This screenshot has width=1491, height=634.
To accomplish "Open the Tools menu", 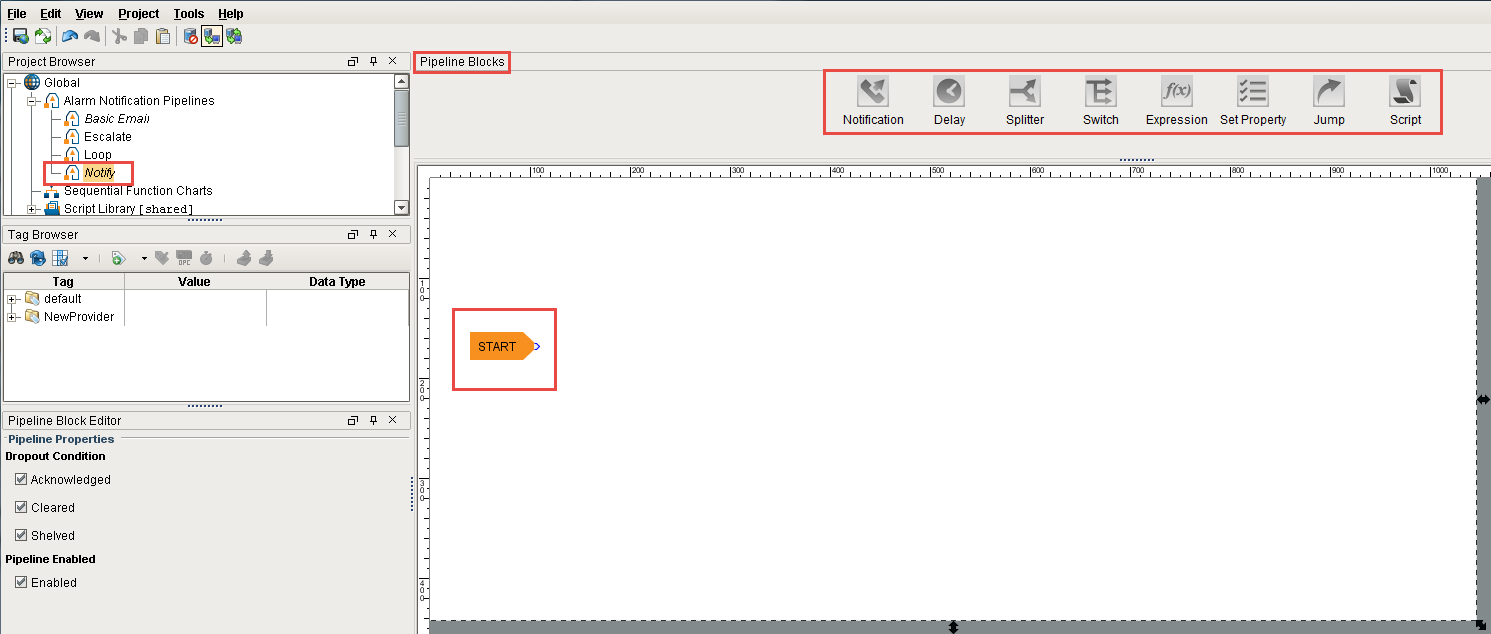I will click(188, 13).
